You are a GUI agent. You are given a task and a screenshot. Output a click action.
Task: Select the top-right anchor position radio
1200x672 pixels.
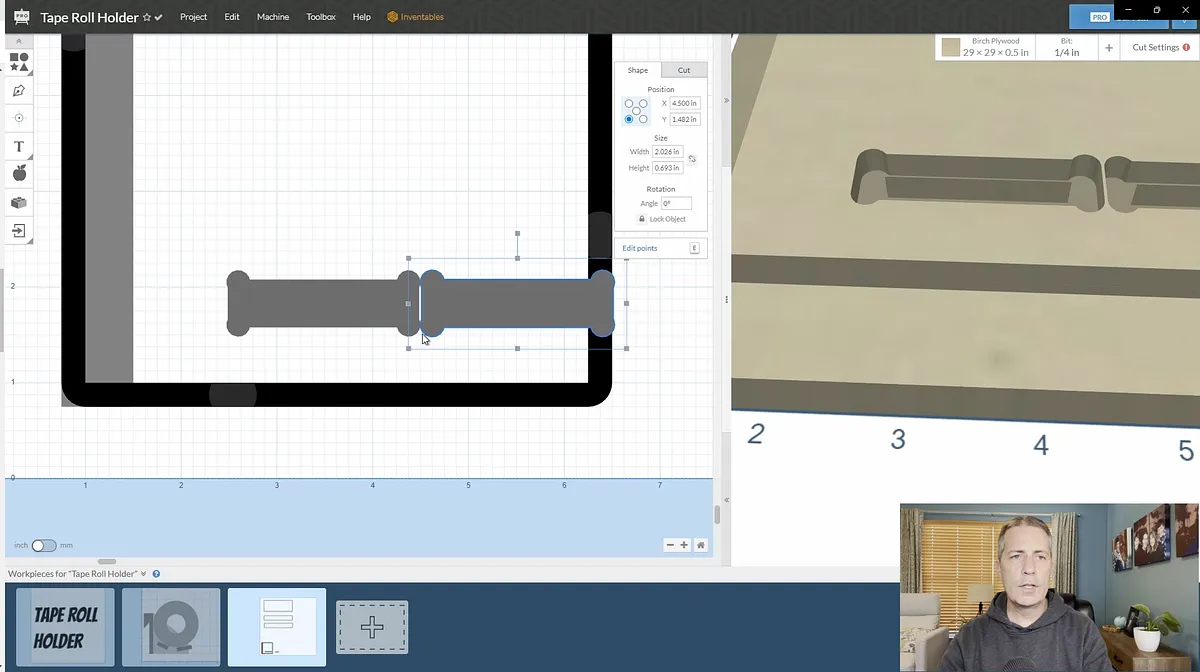click(643, 103)
